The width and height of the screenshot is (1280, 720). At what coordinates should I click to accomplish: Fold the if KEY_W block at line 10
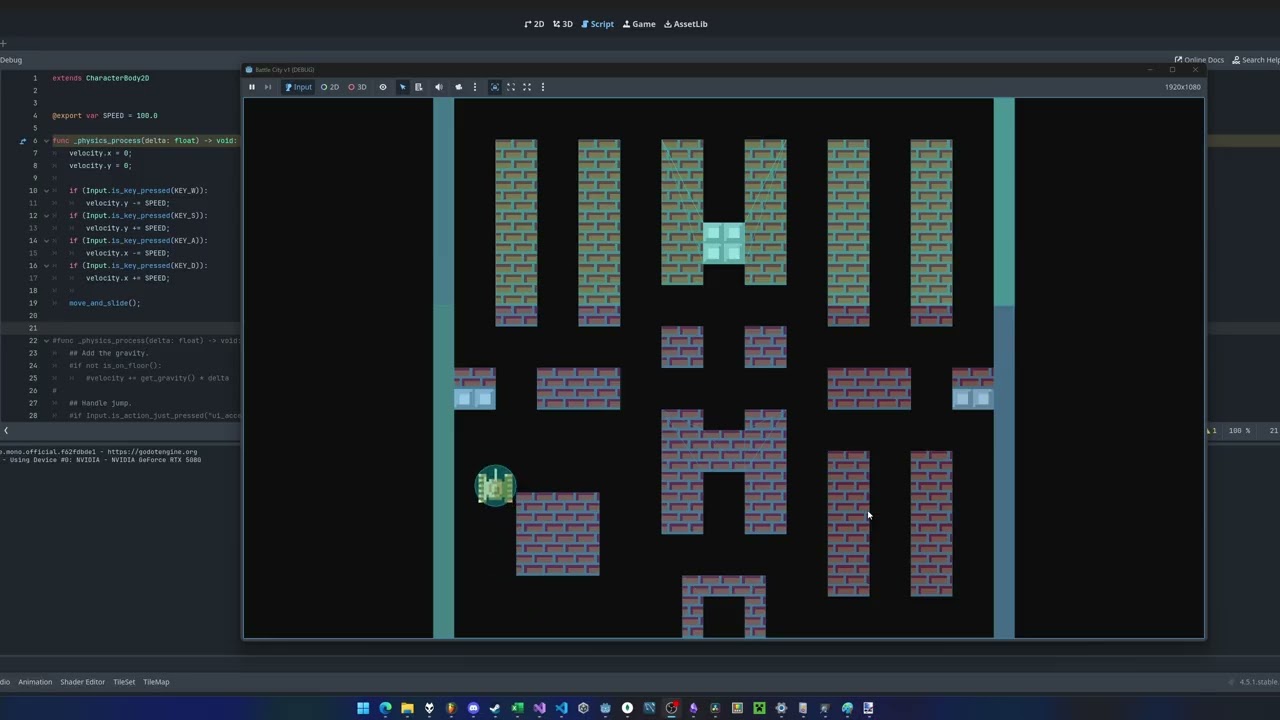[x=46, y=191]
